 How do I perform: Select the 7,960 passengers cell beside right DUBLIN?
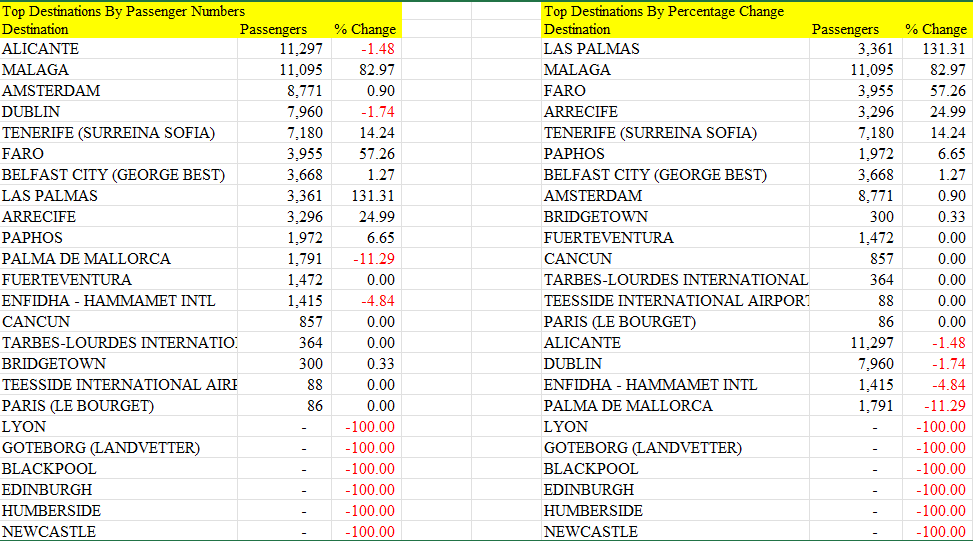coord(856,364)
